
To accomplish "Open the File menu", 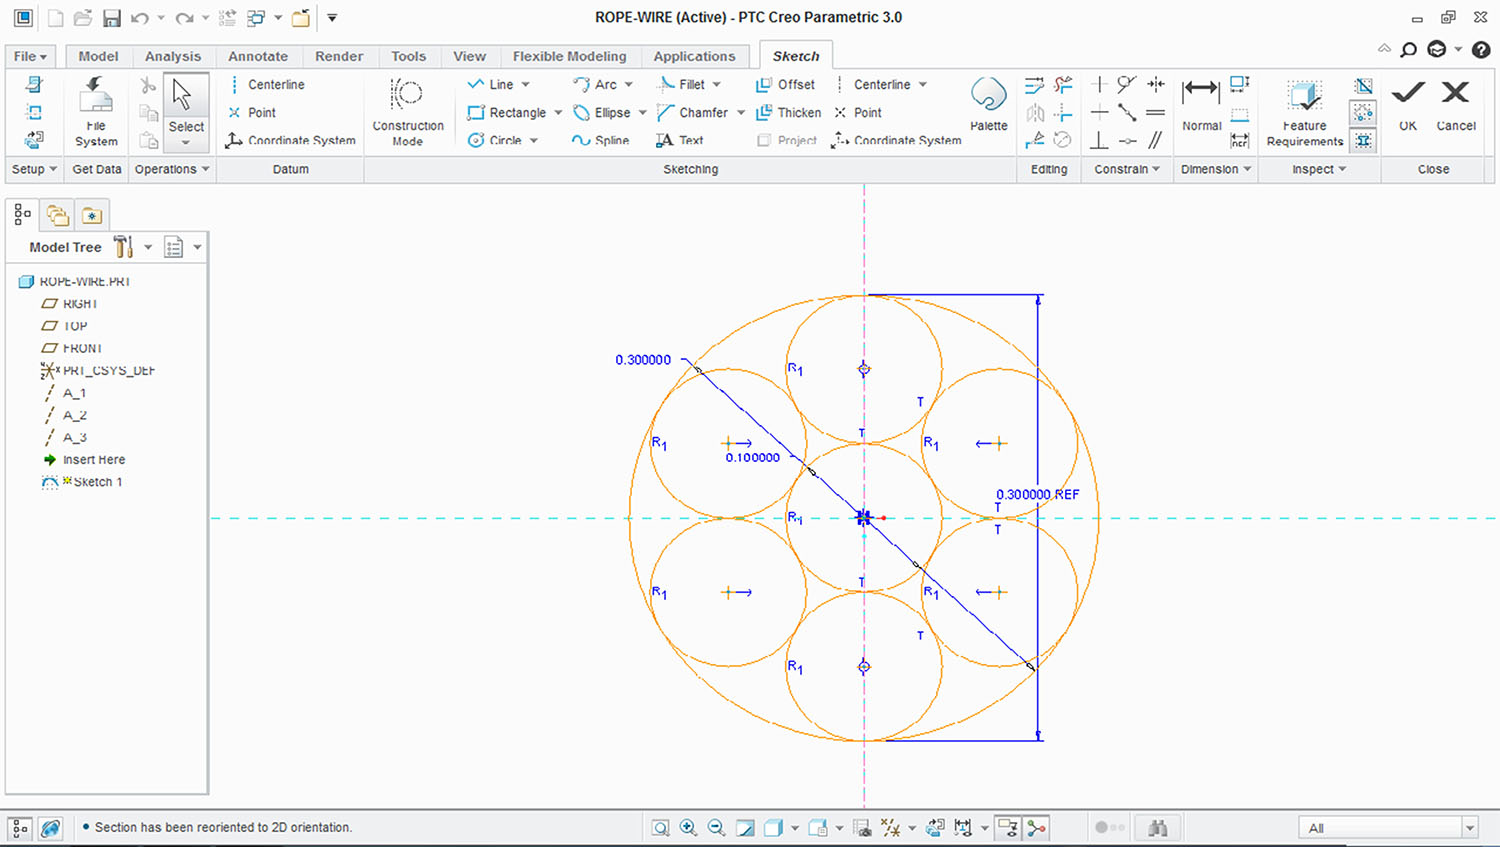I will [x=31, y=56].
